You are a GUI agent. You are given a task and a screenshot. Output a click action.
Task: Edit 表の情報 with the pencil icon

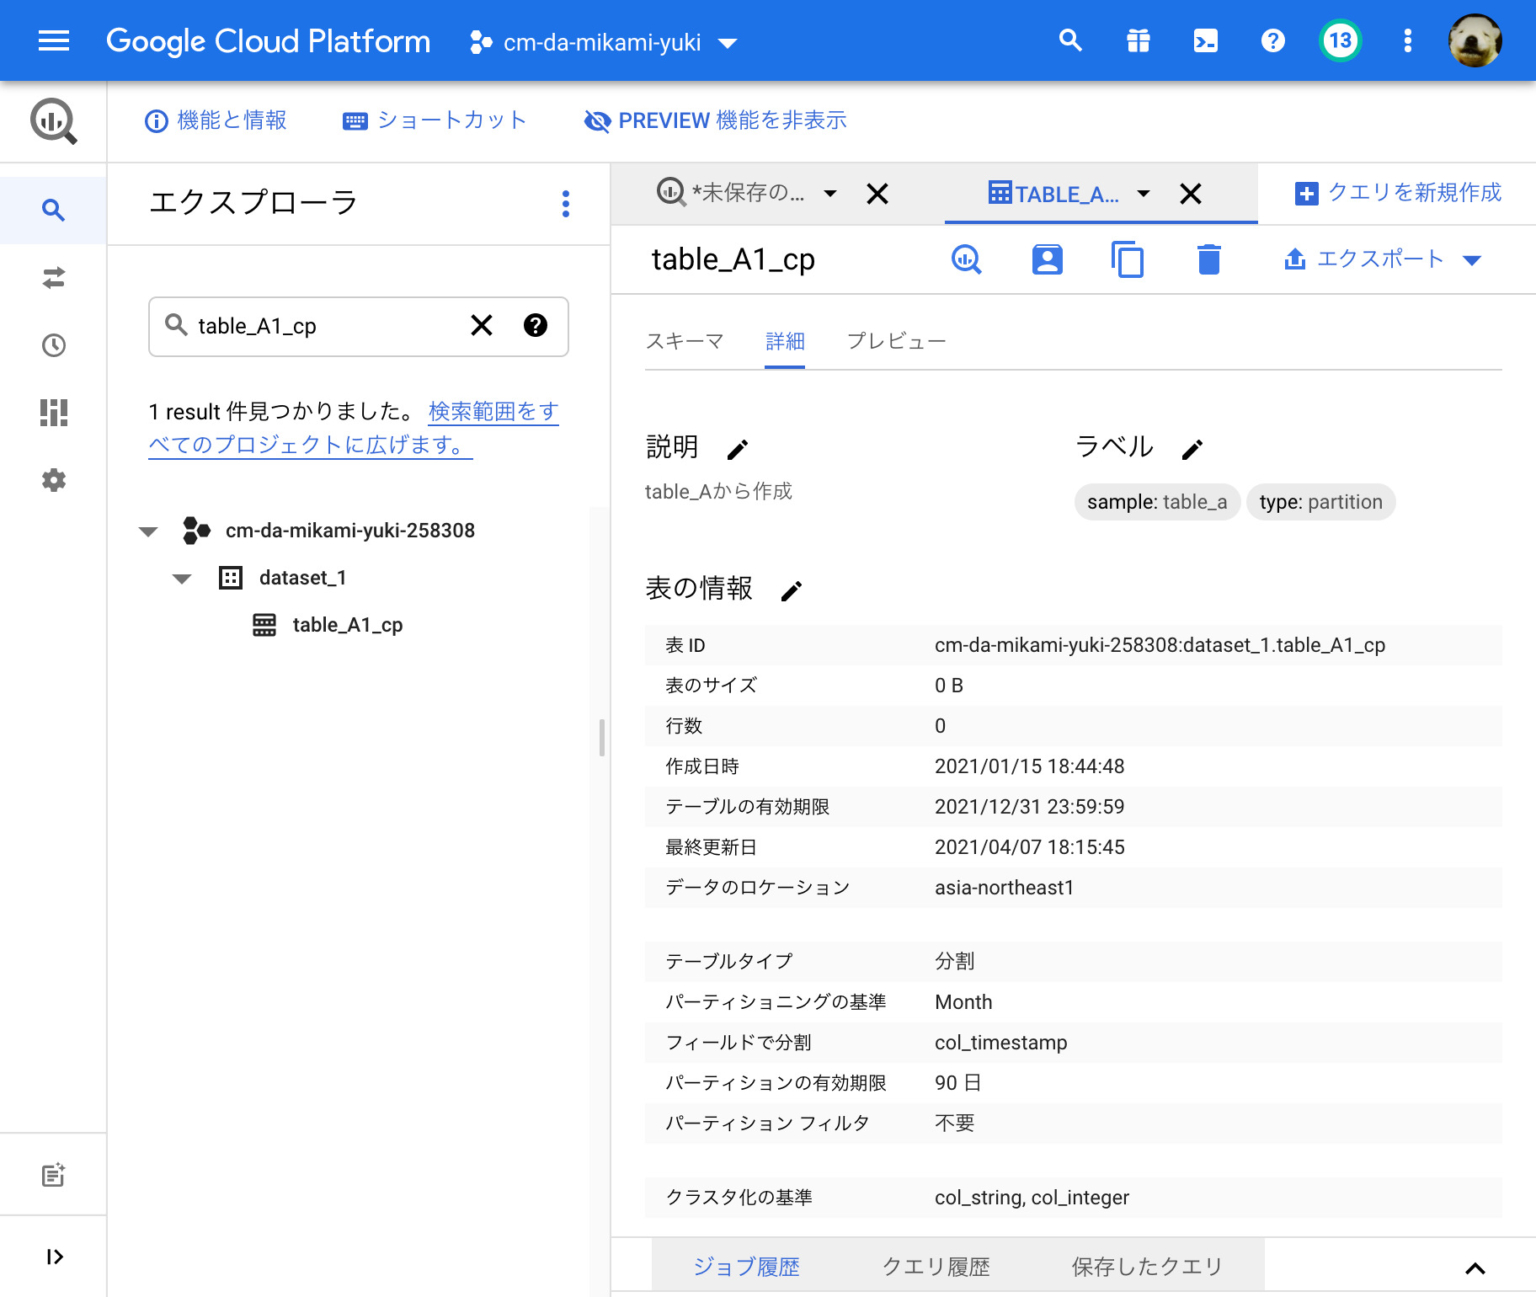(790, 591)
